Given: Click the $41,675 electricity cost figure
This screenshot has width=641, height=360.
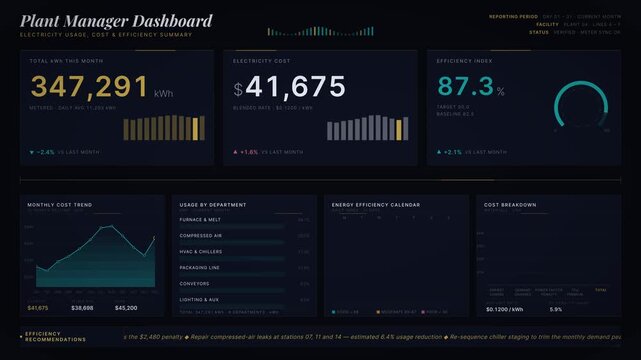Looking at the screenshot, I should click(x=289, y=87).
